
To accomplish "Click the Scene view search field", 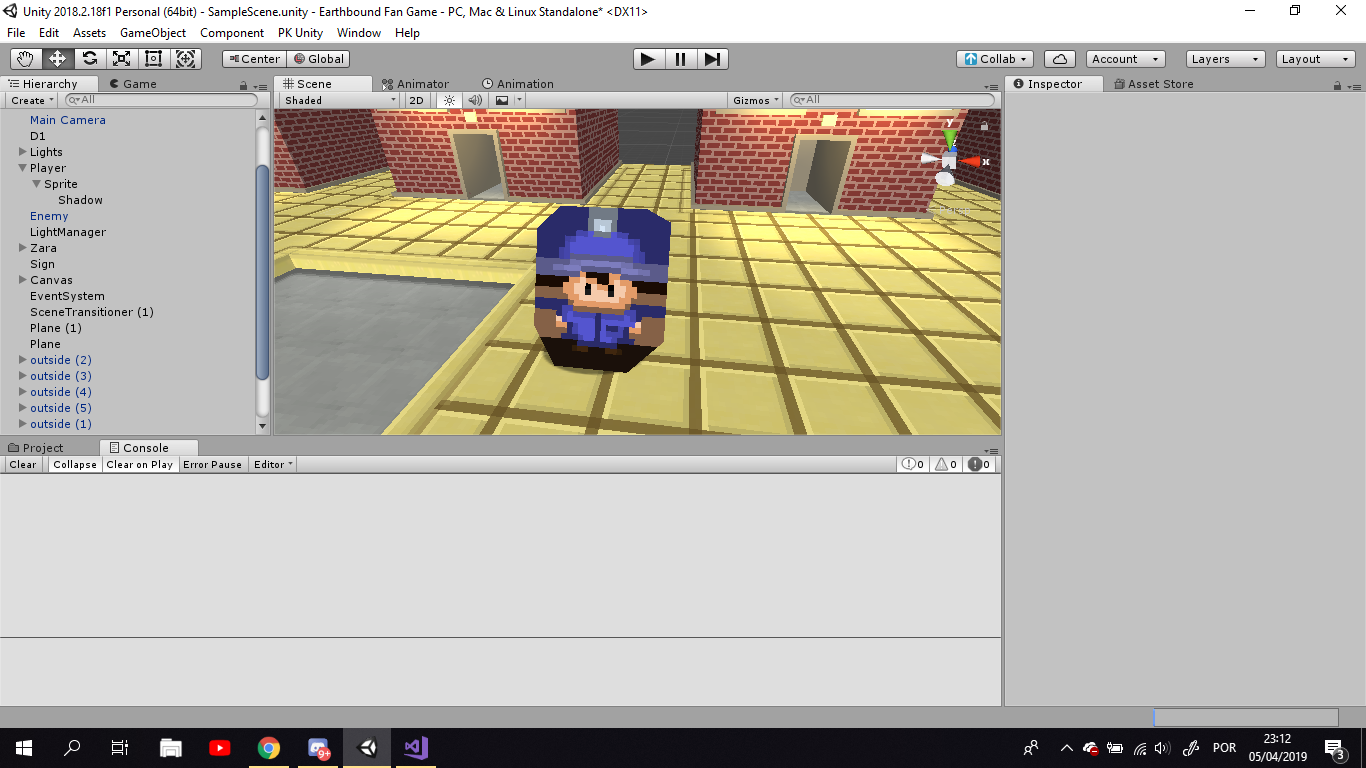I will [x=892, y=100].
